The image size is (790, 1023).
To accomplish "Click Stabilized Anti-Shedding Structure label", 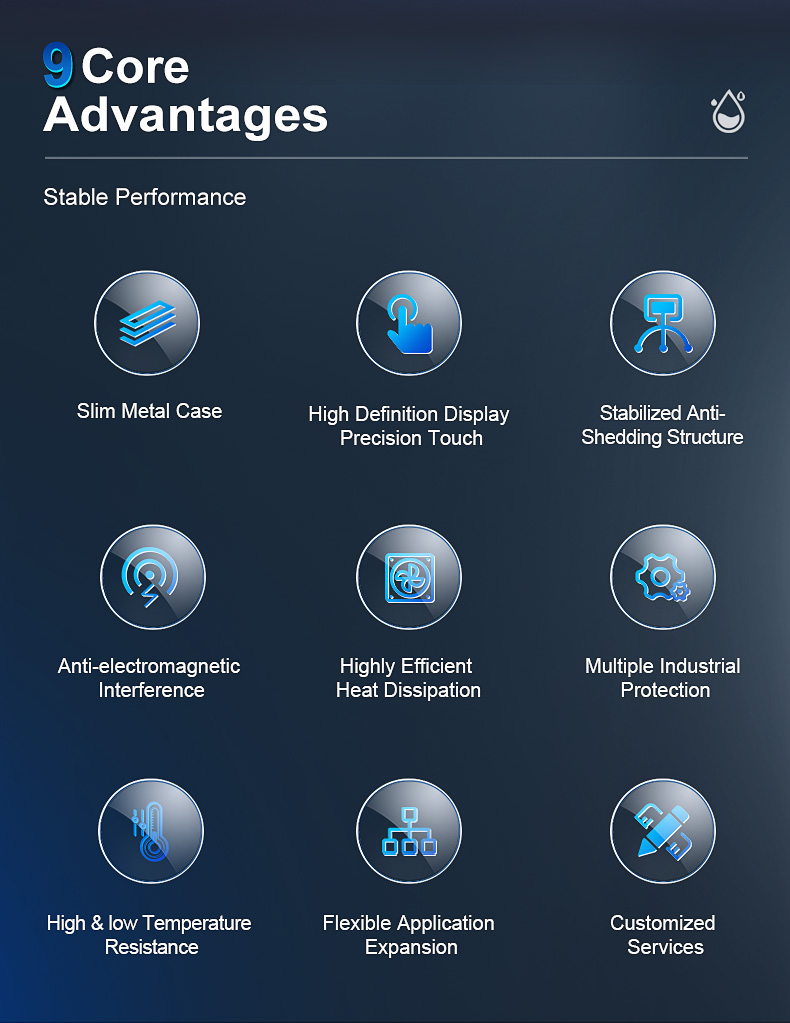I will click(x=662, y=425).
